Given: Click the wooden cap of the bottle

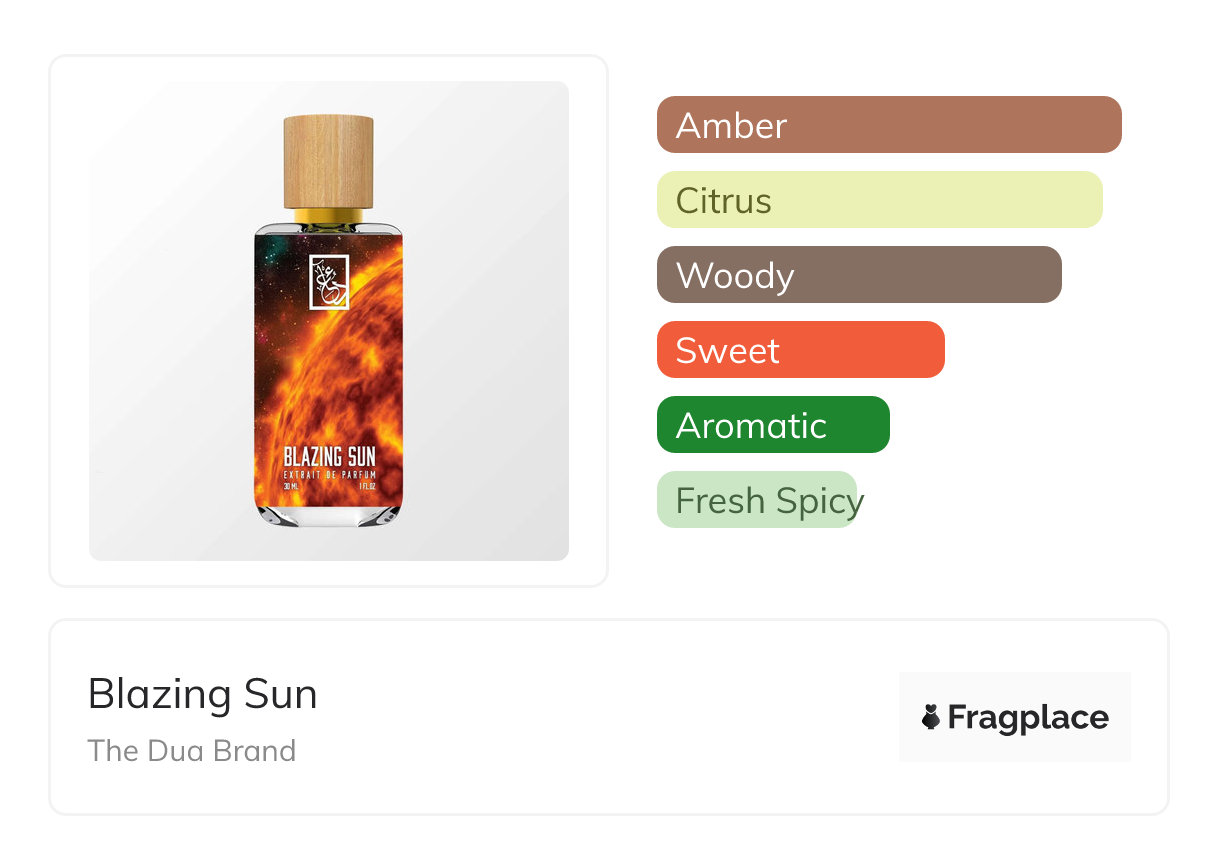Looking at the screenshot, I should pyautogui.click(x=328, y=160).
